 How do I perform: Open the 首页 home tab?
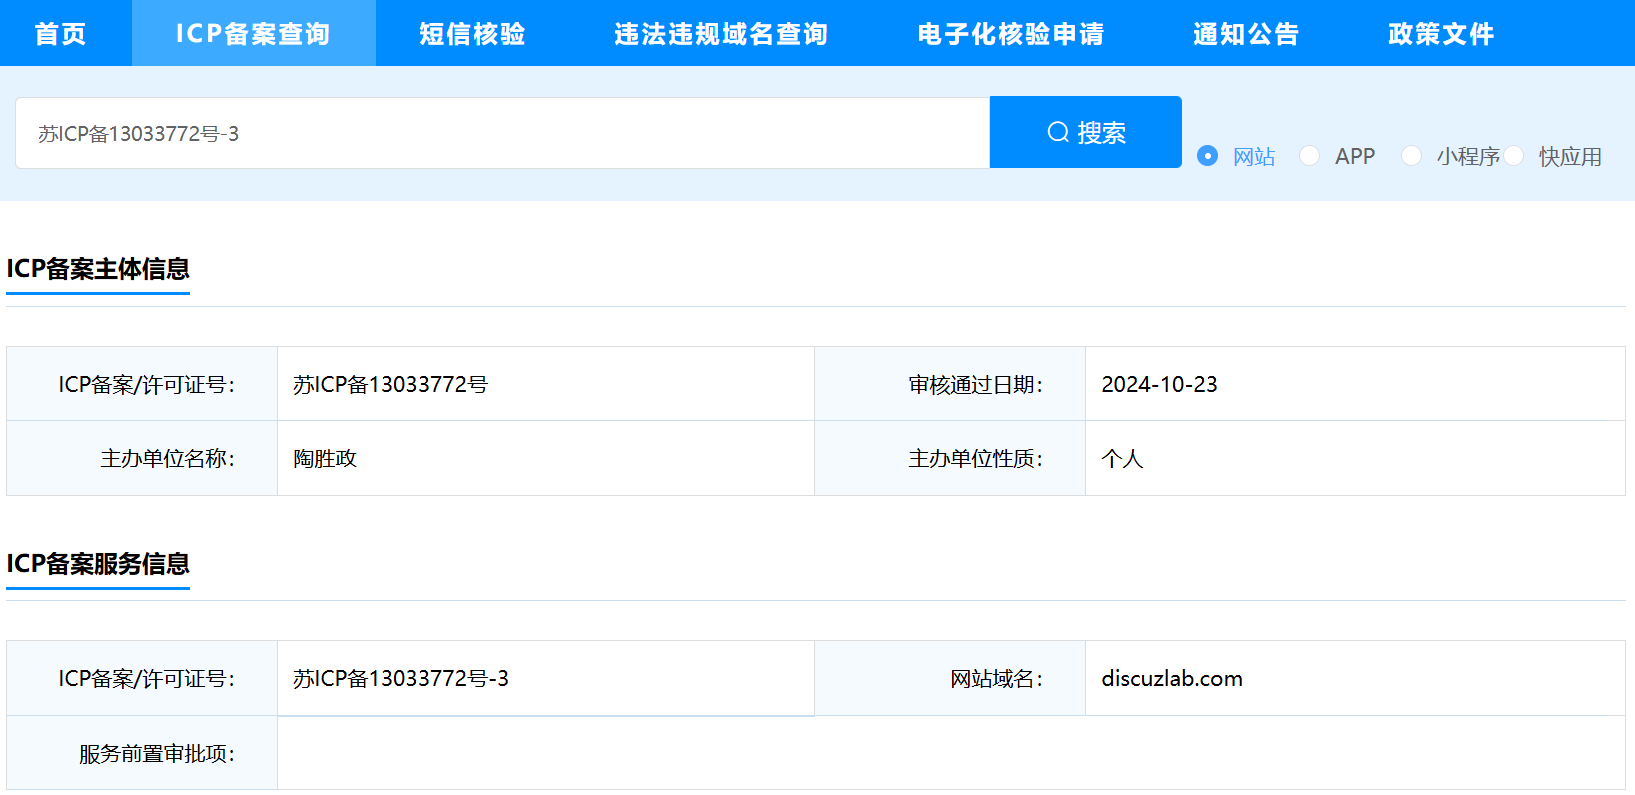(x=61, y=34)
